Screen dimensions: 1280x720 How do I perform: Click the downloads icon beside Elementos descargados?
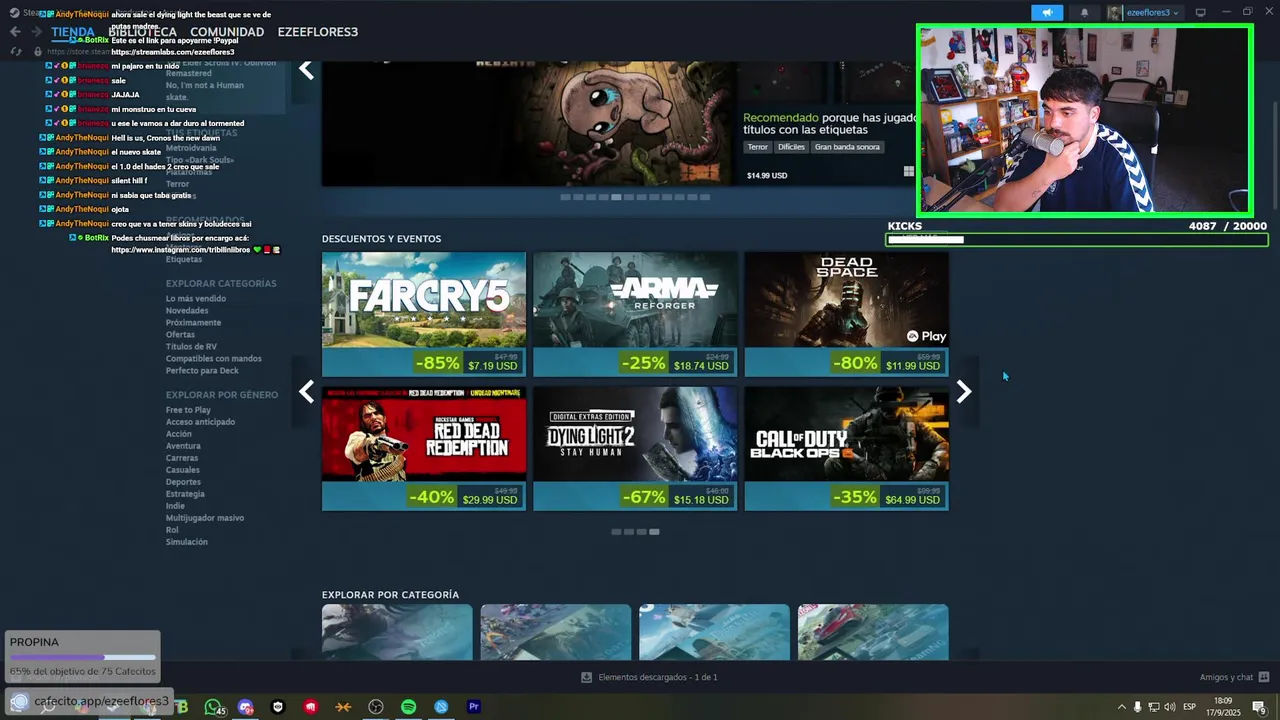pyautogui.click(x=586, y=677)
